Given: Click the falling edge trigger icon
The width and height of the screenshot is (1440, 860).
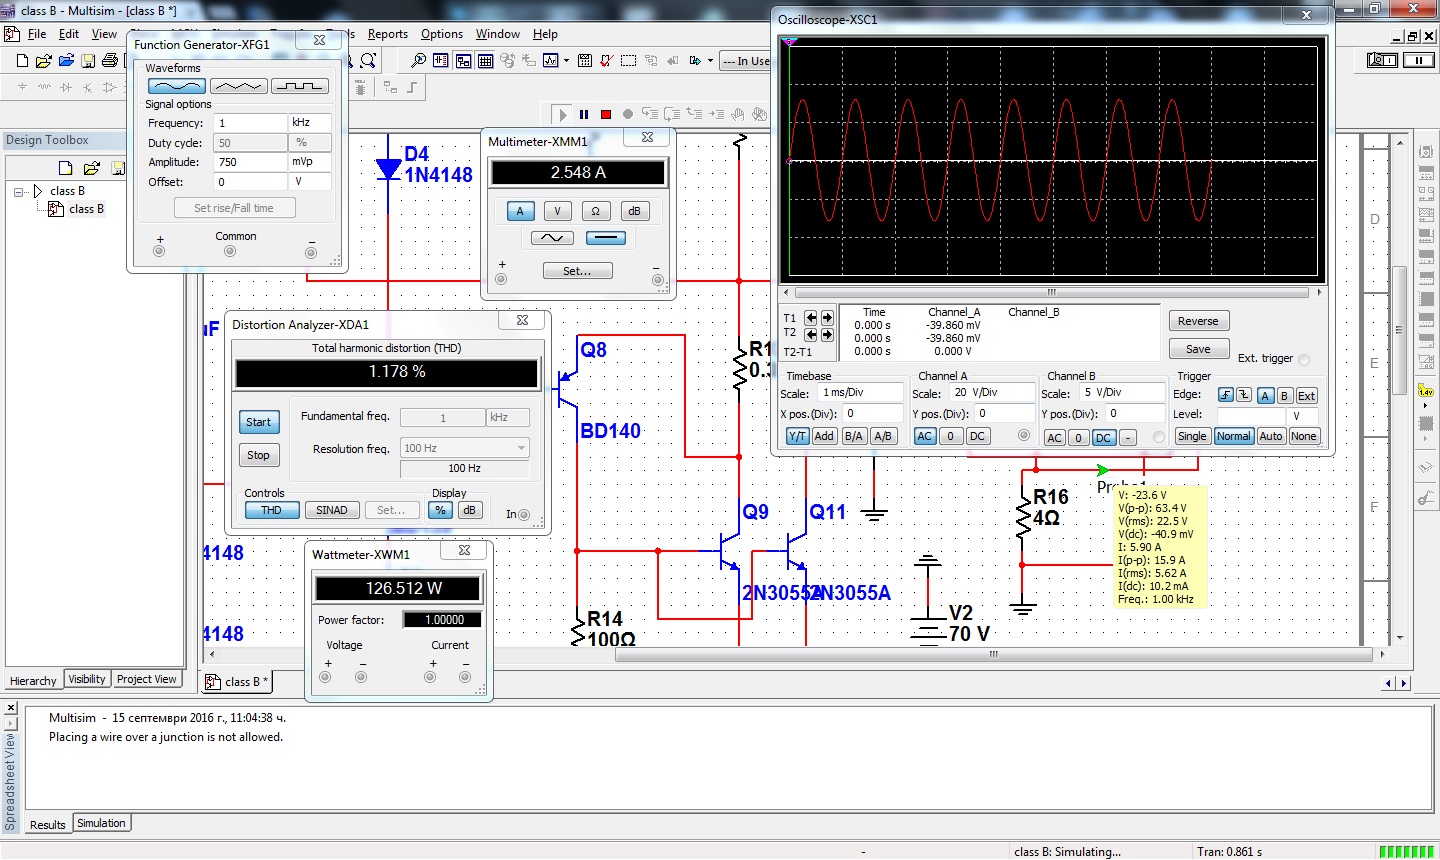Looking at the screenshot, I should (x=1243, y=395).
